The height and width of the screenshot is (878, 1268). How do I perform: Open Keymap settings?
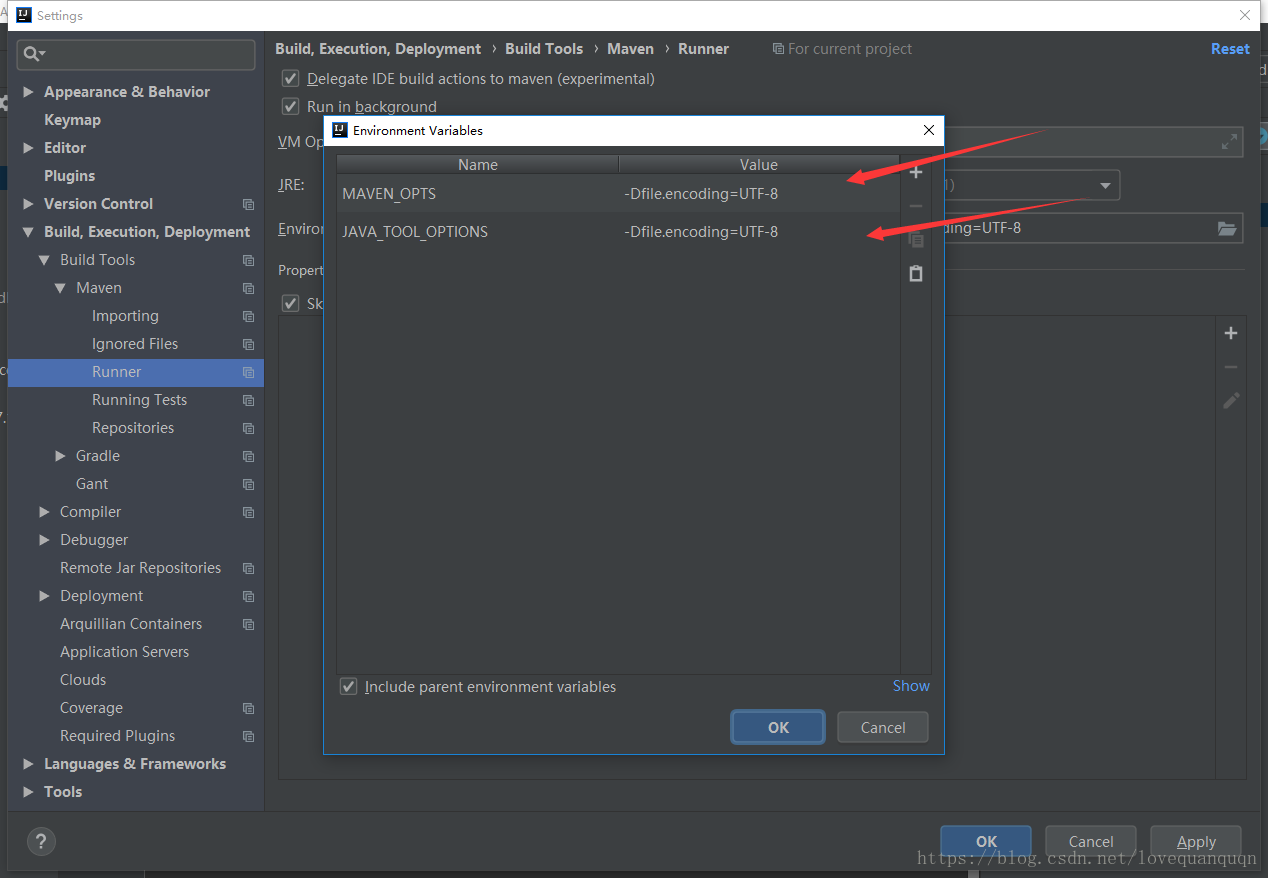click(72, 120)
